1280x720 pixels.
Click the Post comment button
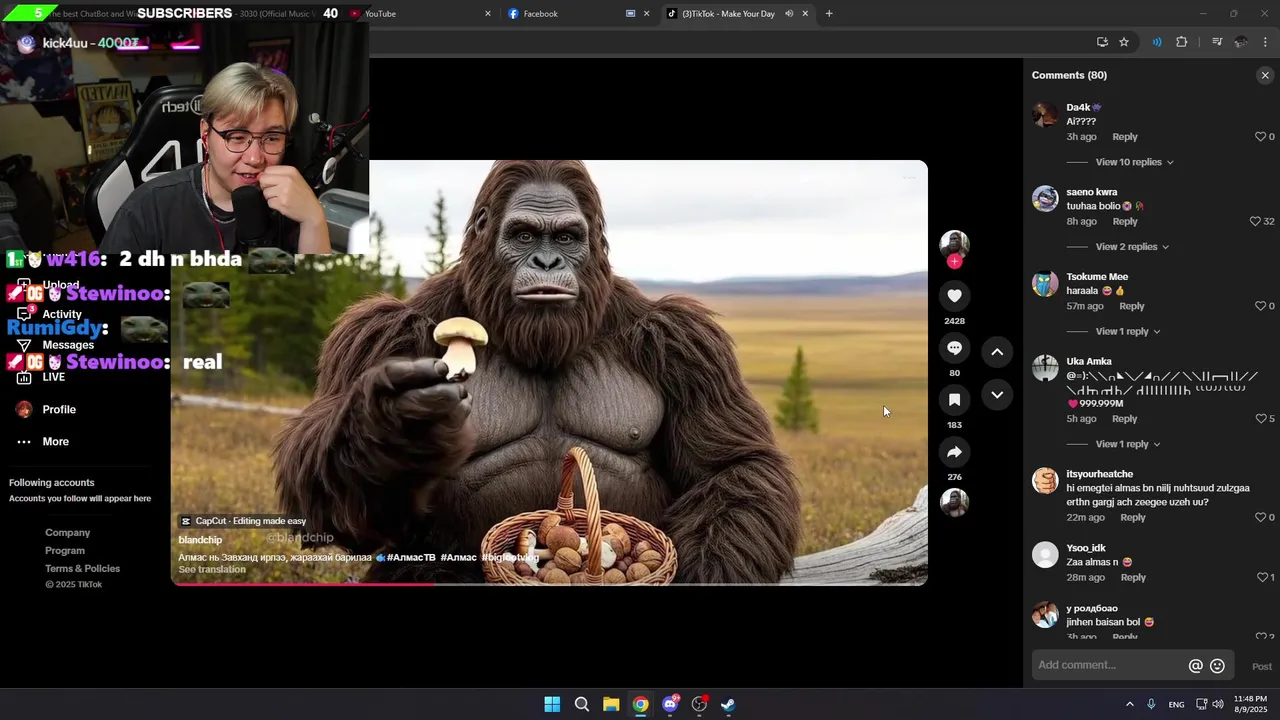[1262, 667]
